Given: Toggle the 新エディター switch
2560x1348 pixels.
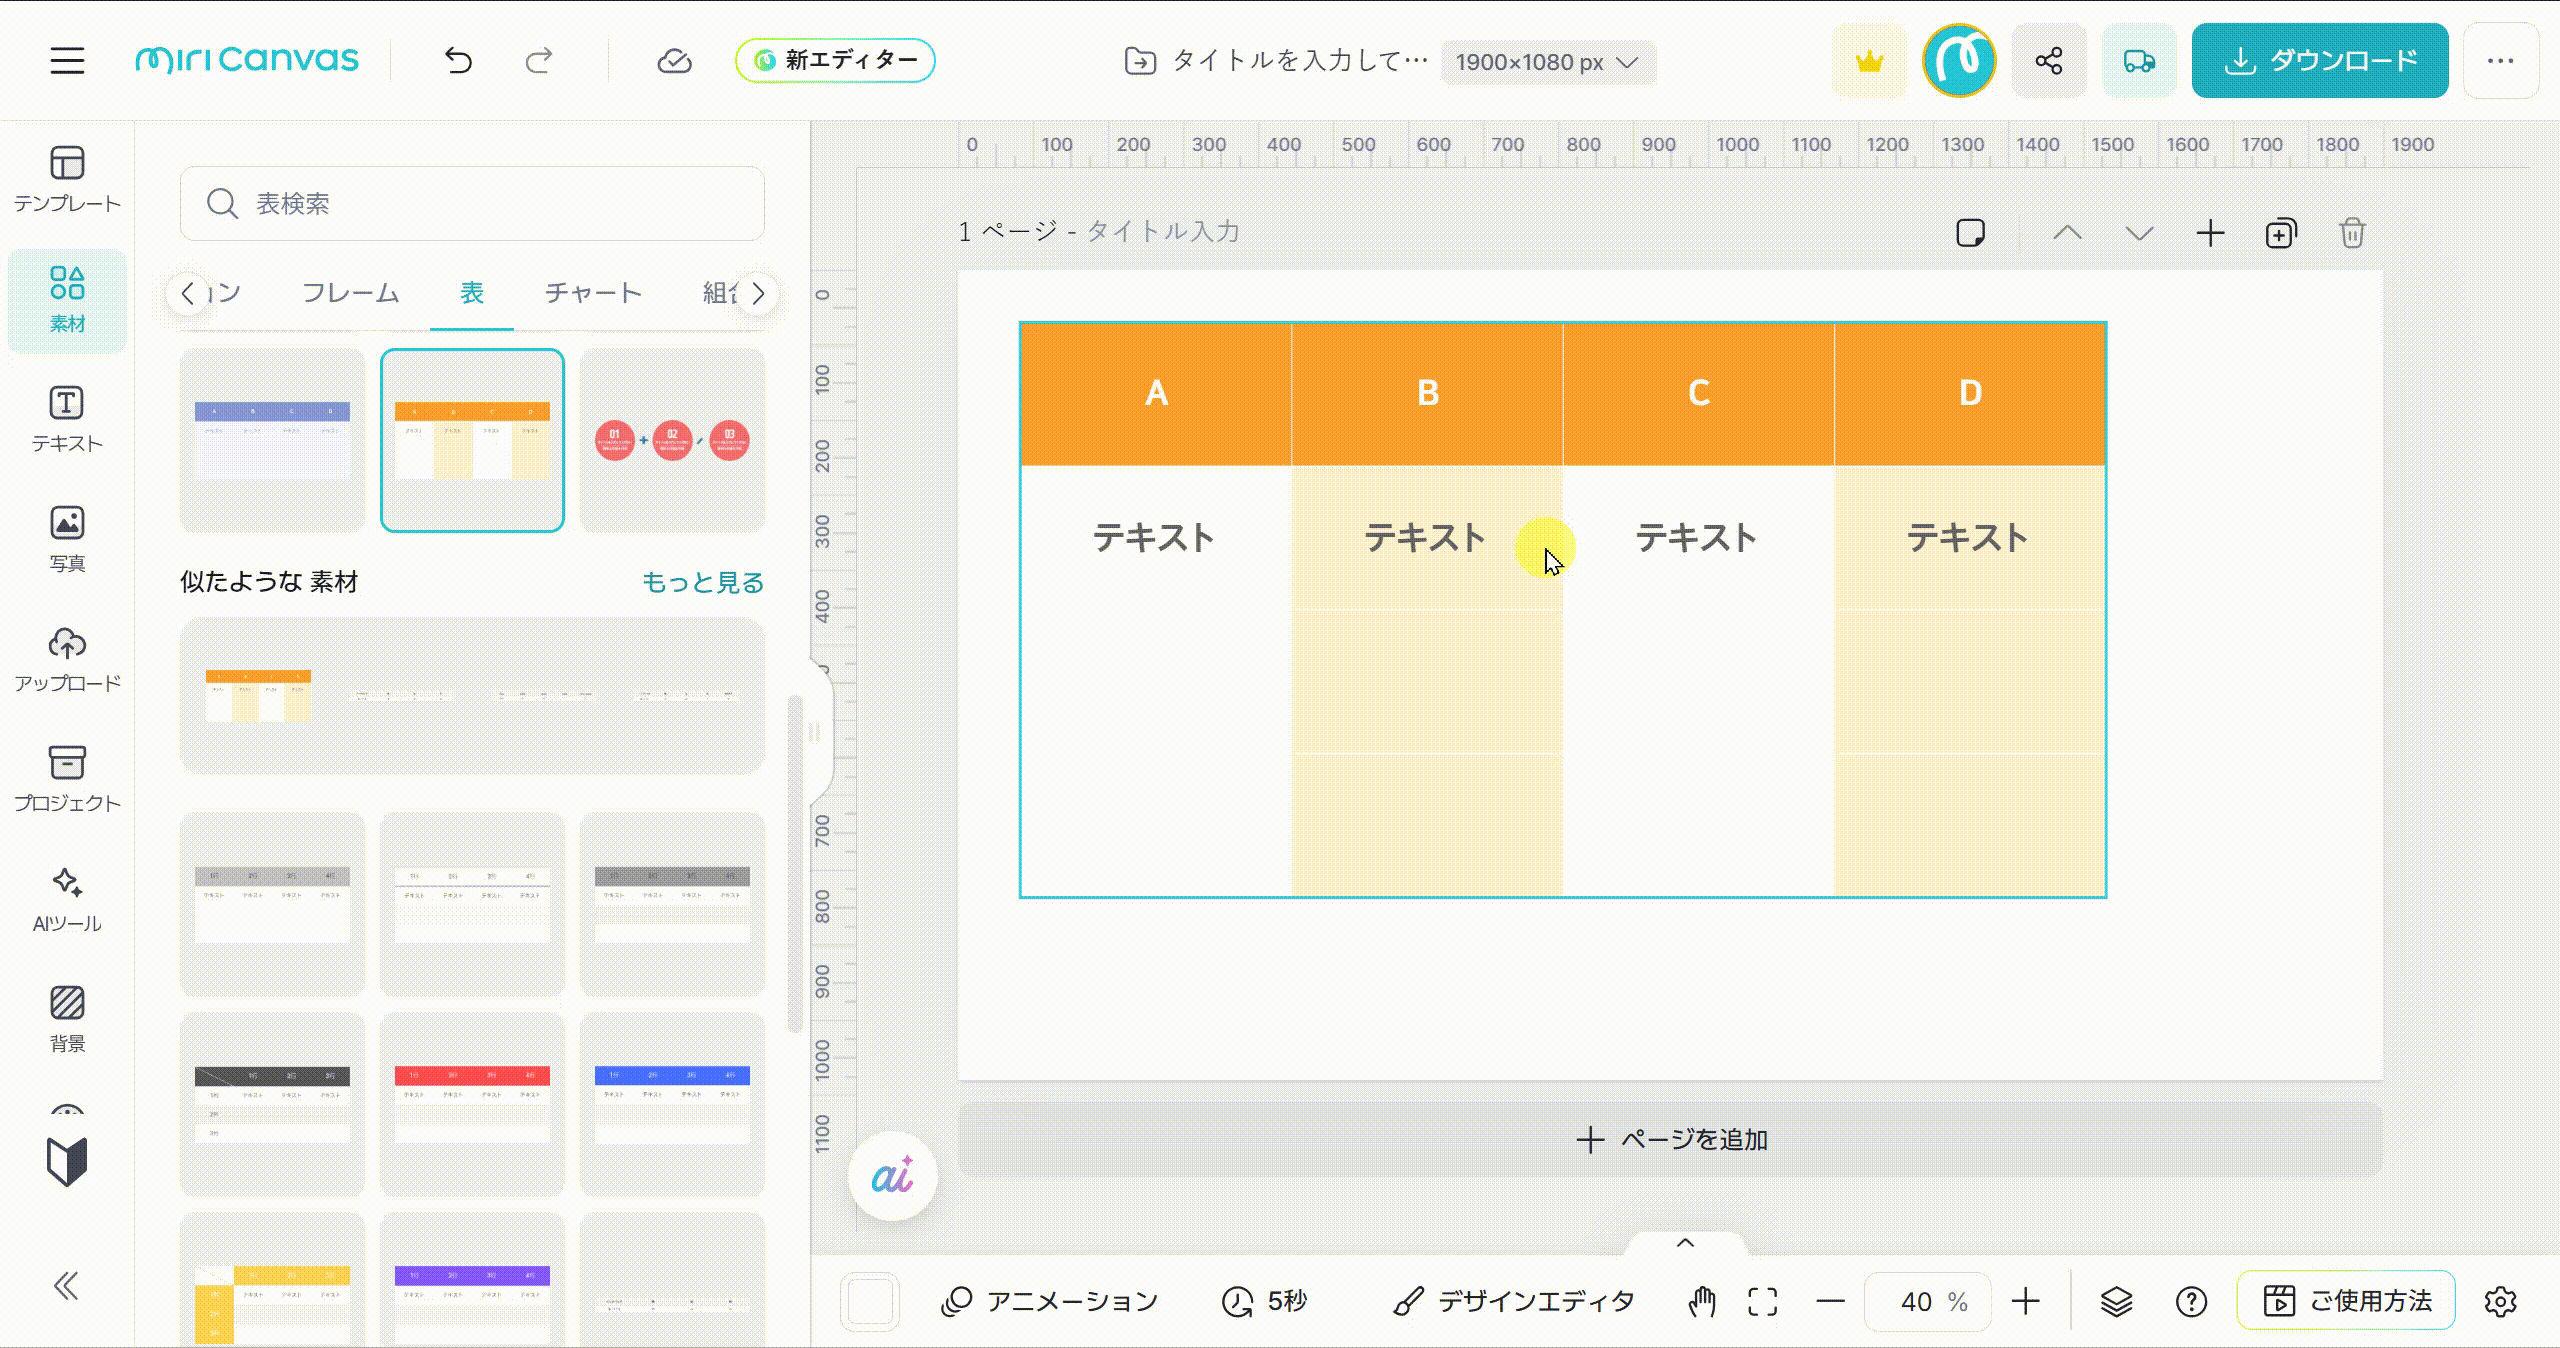Looking at the screenshot, I should (835, 61).
